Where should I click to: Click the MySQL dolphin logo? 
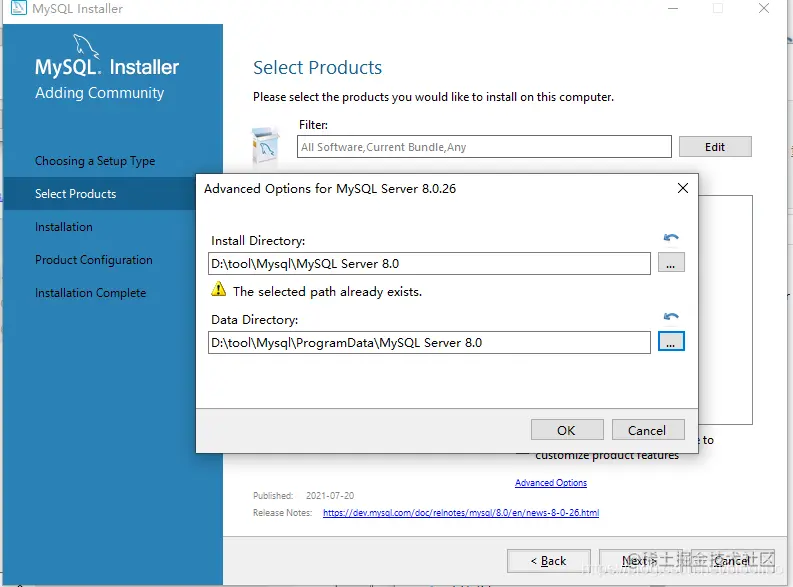pyautogui.click(x=86, y=47)
